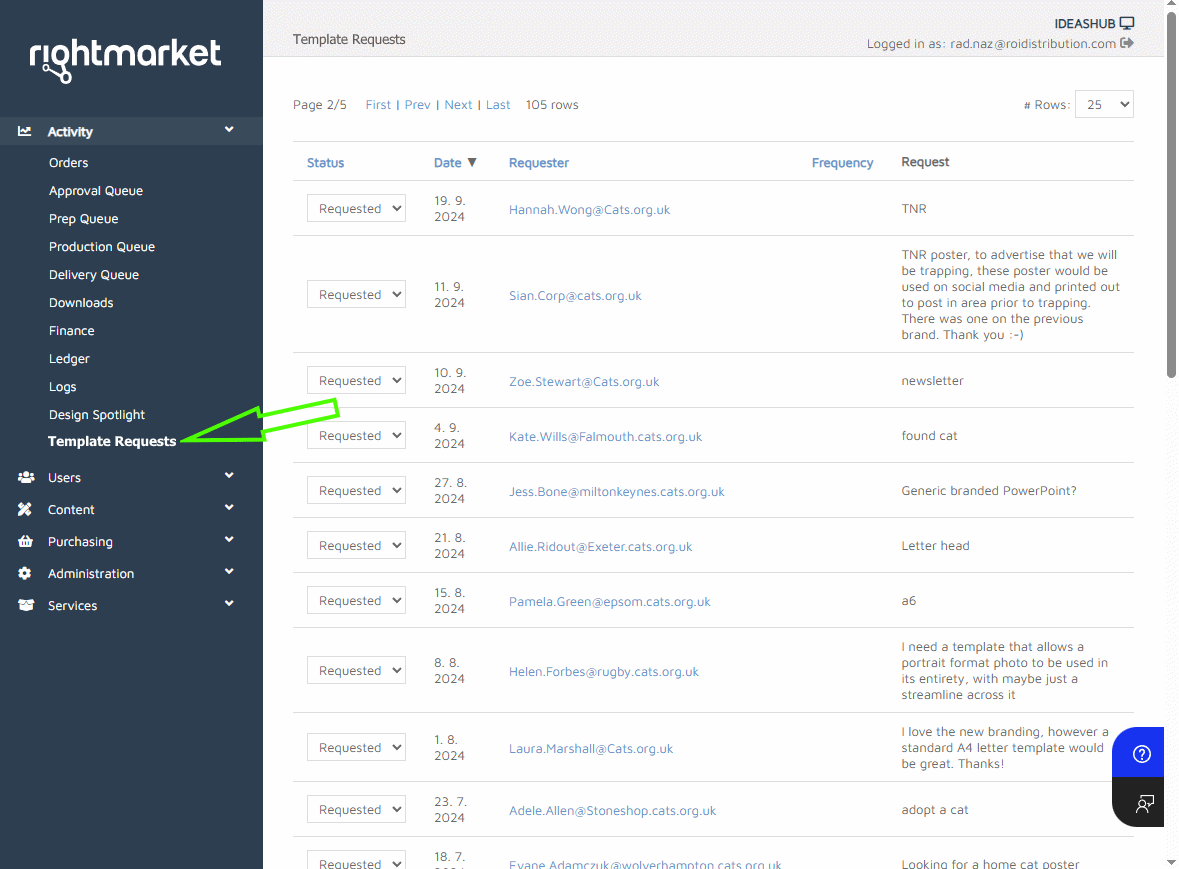
Task: Open status dropdown for Jess.Bone request
Action: pos(356,490)
